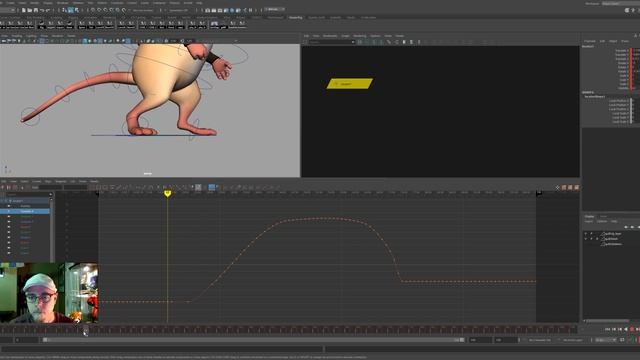640x360 pixels.
Task: Click Rotate Z attribute in Channel Box
Action: [x=623, y=71]
